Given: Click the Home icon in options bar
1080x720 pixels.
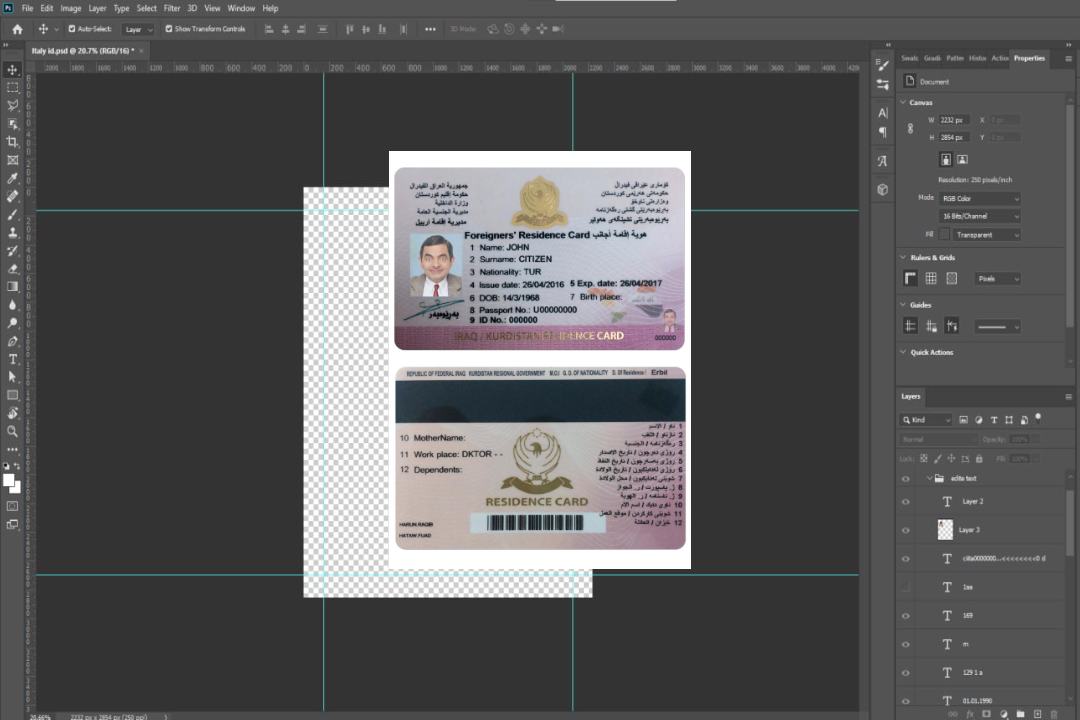Looking at the screenshot, I should pyautogui.click(x=17, y=29).
